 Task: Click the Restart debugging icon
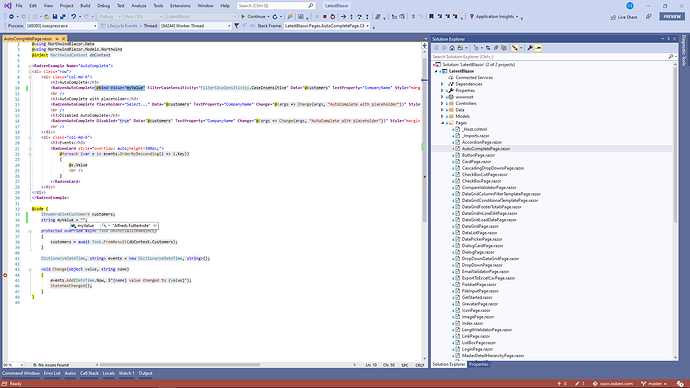pyautogui.click(x=332, y=16)
